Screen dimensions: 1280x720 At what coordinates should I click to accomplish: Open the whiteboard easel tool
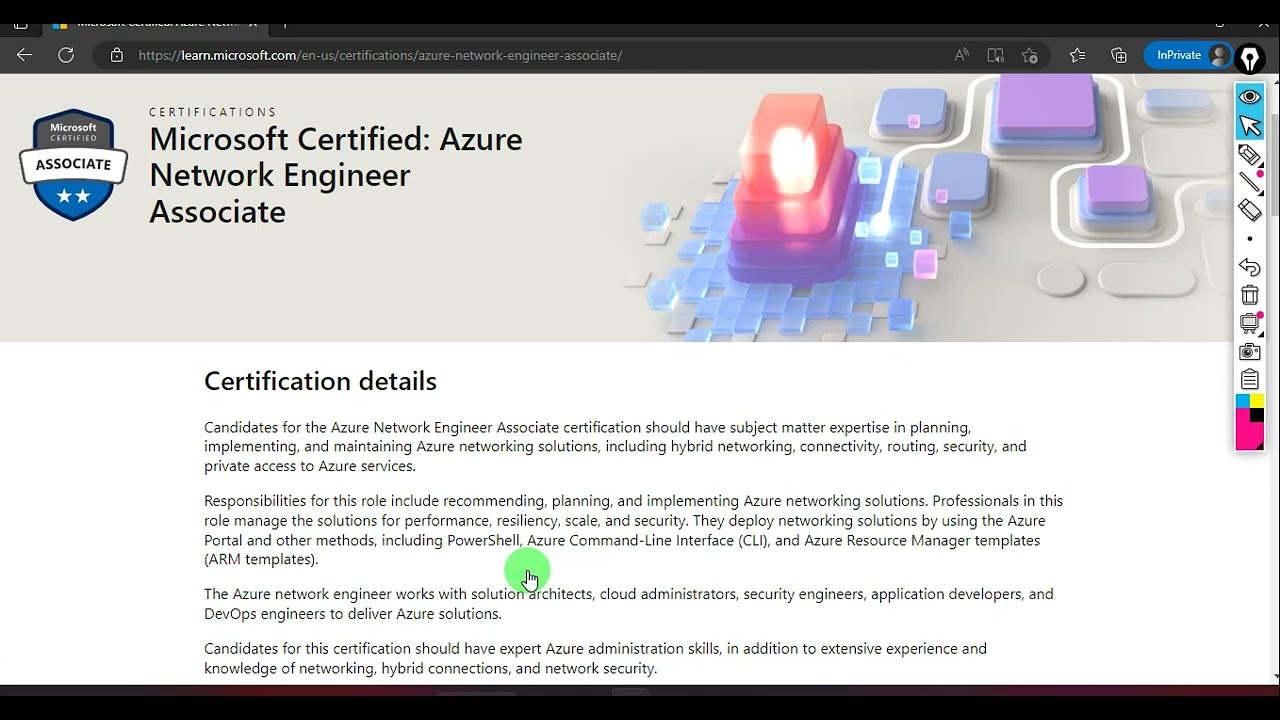click(x=1250, y=323)
